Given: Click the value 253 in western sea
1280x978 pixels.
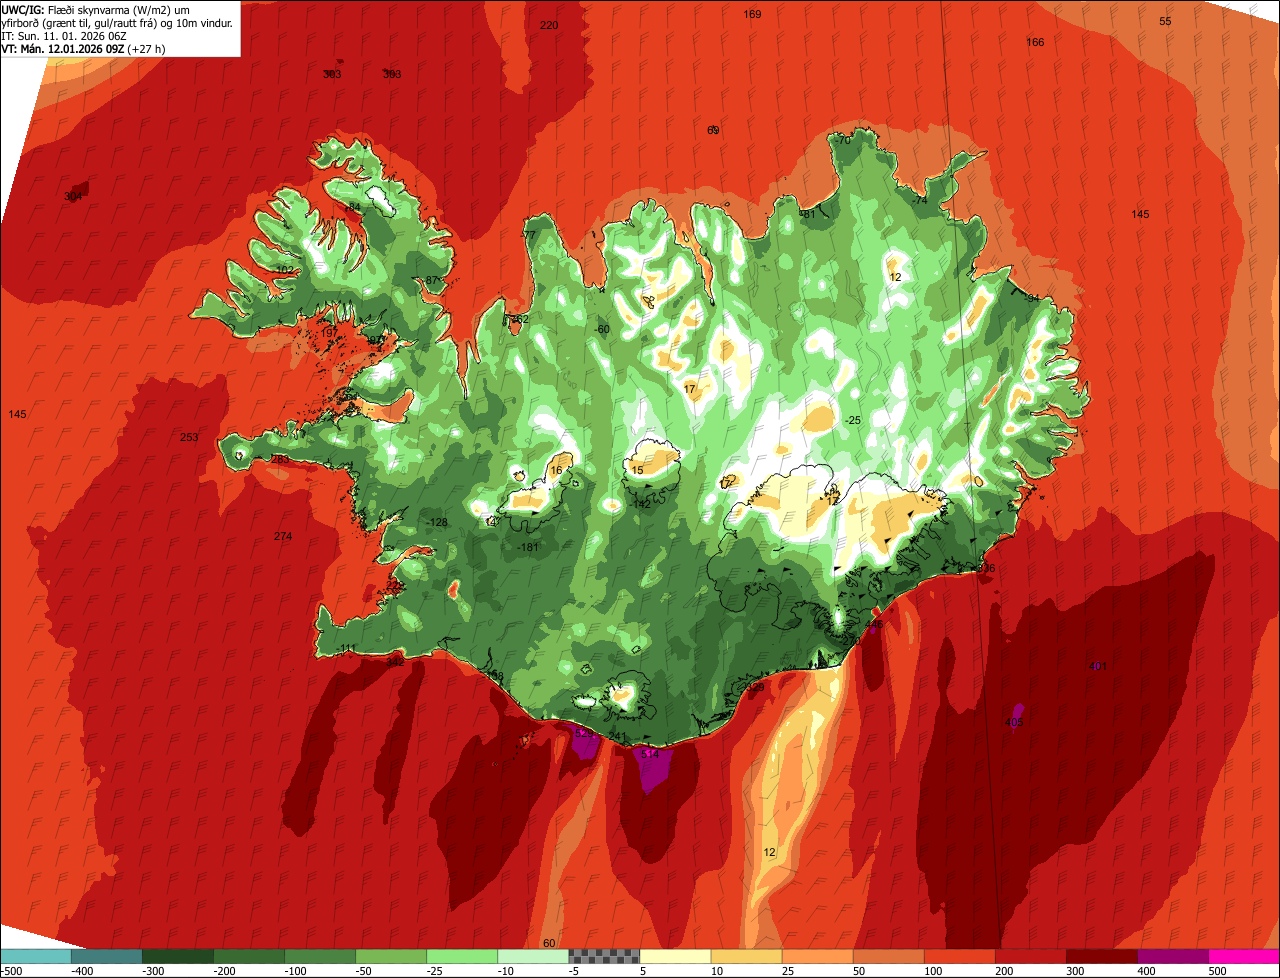Looking at the screenshot, I should click(189, 437).
